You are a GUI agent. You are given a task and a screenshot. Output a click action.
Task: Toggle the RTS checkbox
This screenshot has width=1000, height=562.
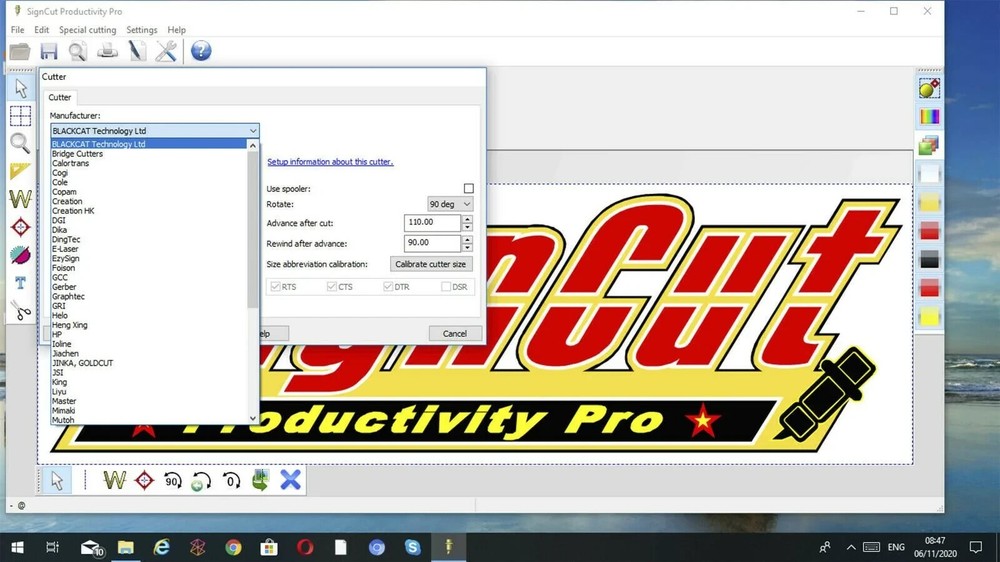[276, 286]
